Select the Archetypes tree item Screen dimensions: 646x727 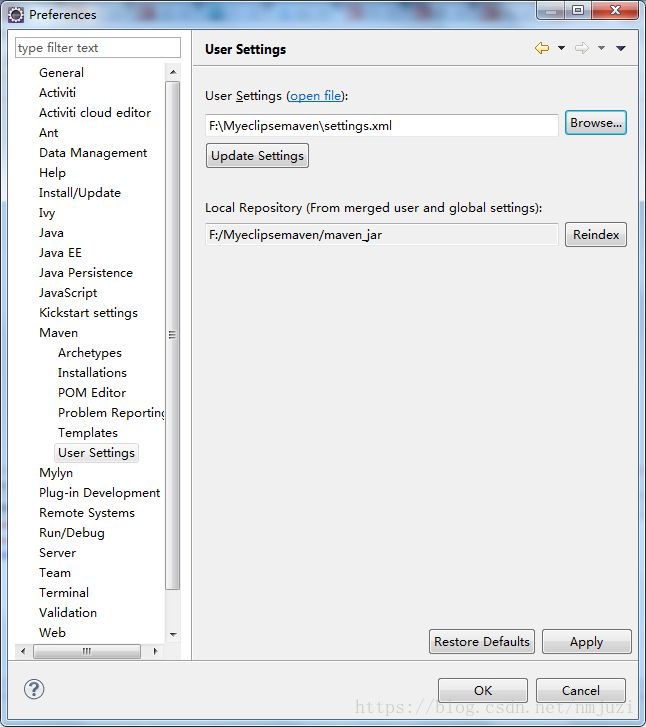tap(90, 353)
